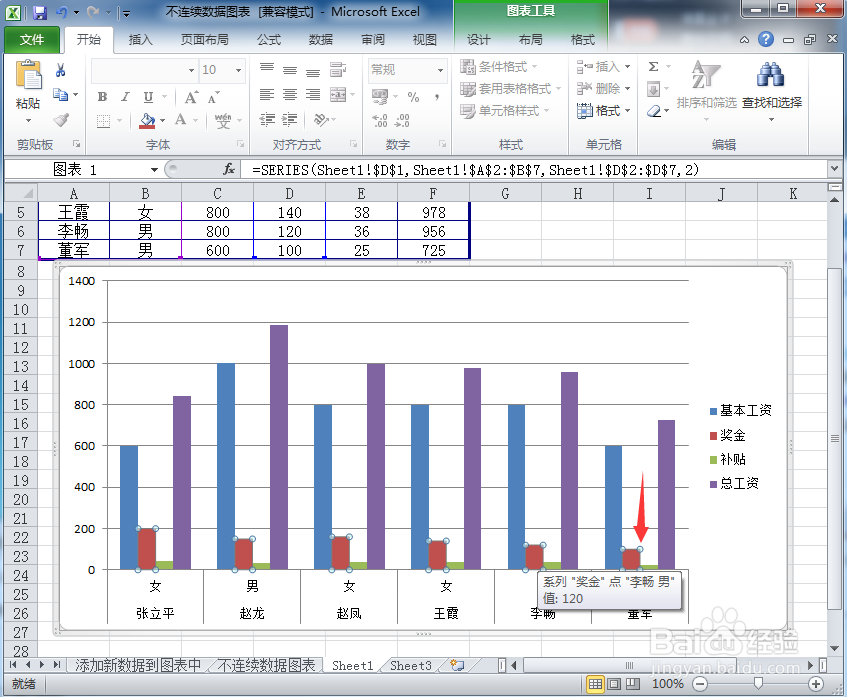The image size is (847, 697).
Task: Open the number format dropdown
Action: tap(440, 70)
